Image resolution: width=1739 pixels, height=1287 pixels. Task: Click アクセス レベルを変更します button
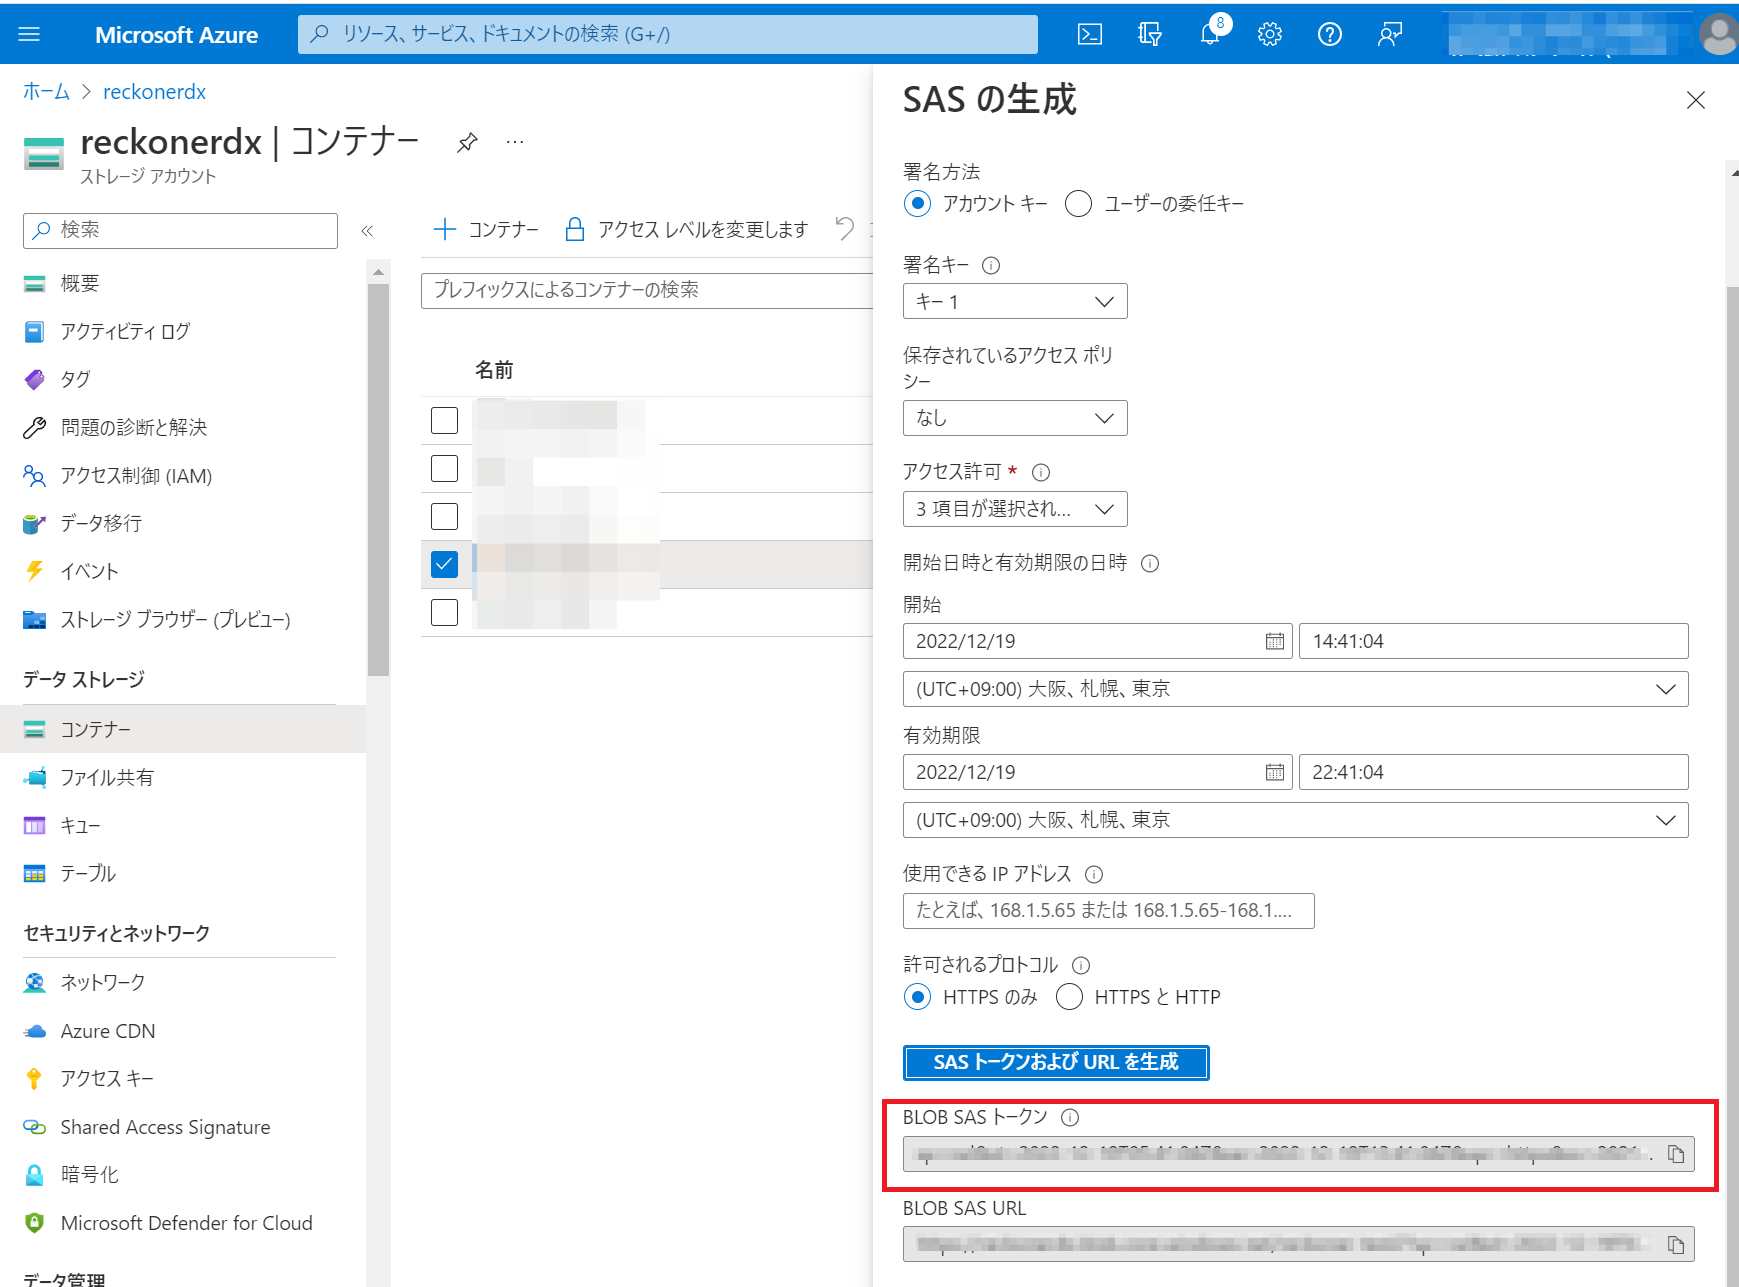click(x=686, y=230)
